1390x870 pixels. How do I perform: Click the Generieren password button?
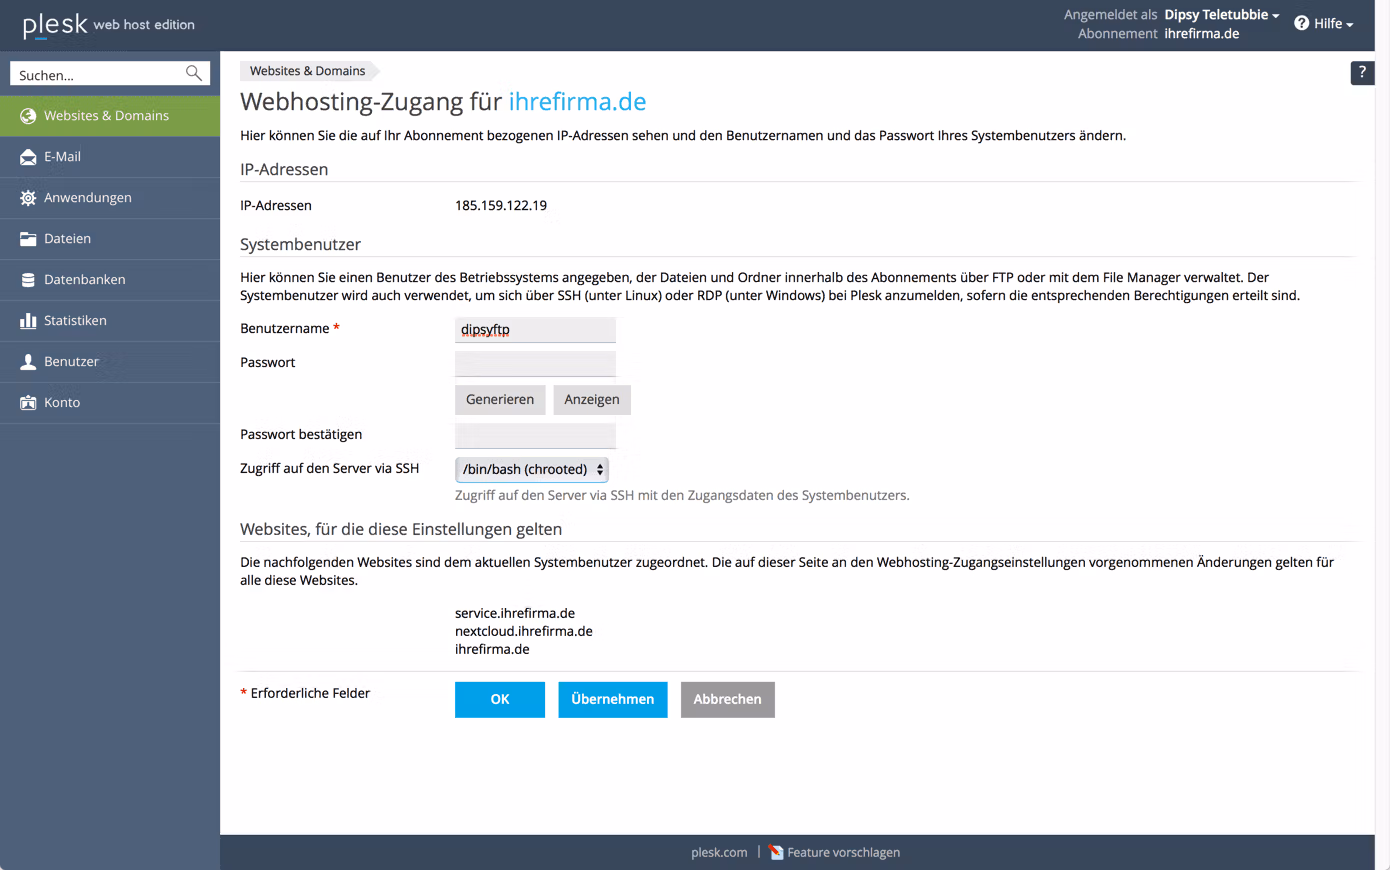click(500, 399)
